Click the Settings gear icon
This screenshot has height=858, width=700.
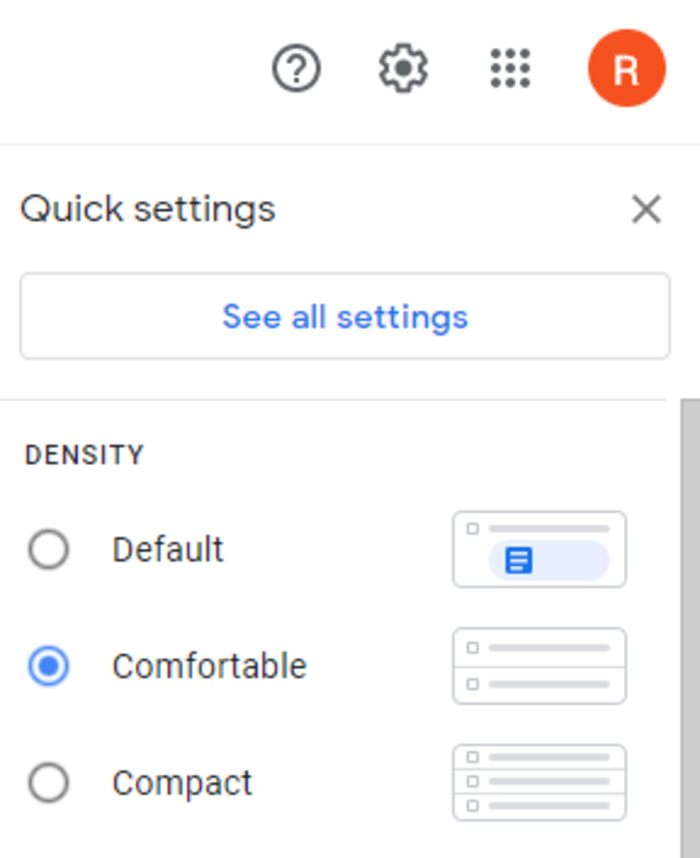pos(403,69)
